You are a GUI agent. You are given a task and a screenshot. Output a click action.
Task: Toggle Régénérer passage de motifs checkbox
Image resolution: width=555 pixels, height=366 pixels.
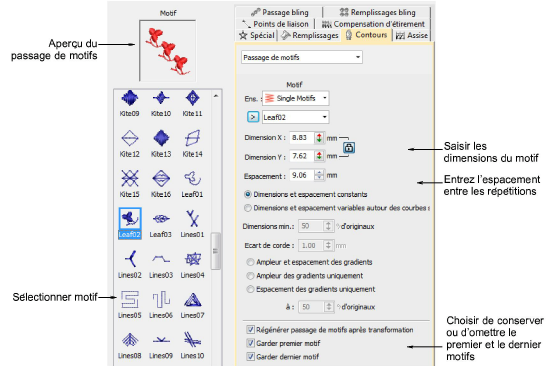[x=251, y=330]
